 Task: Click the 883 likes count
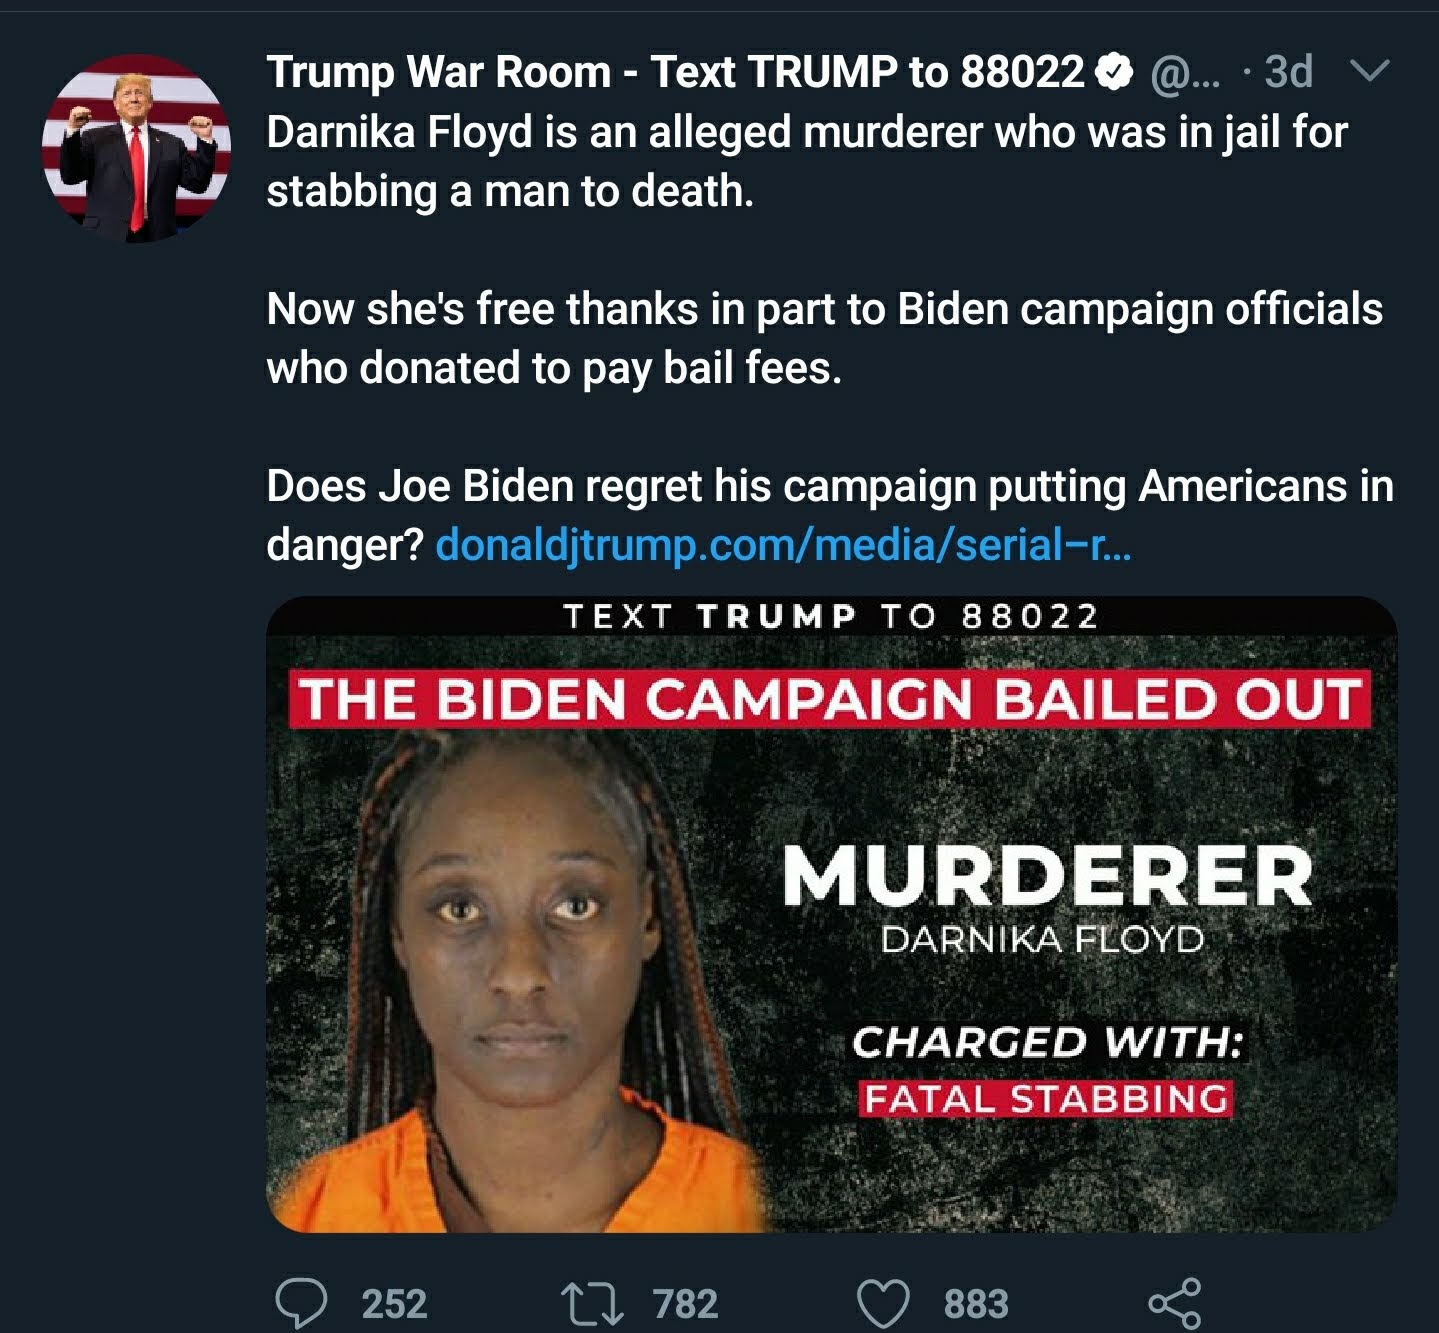pyautogui.click(x=976, y=1304)
